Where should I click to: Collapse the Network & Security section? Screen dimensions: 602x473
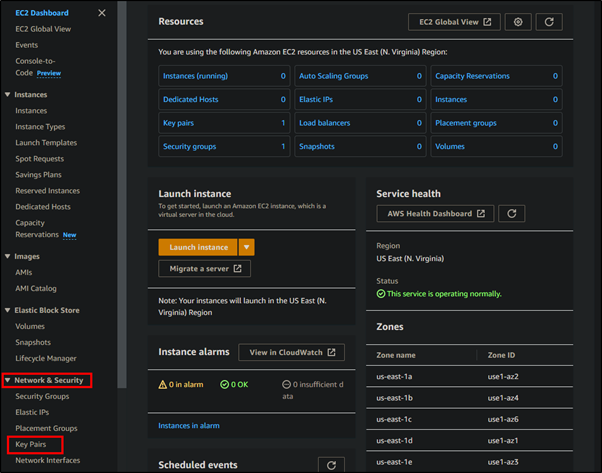coord(8,380)
